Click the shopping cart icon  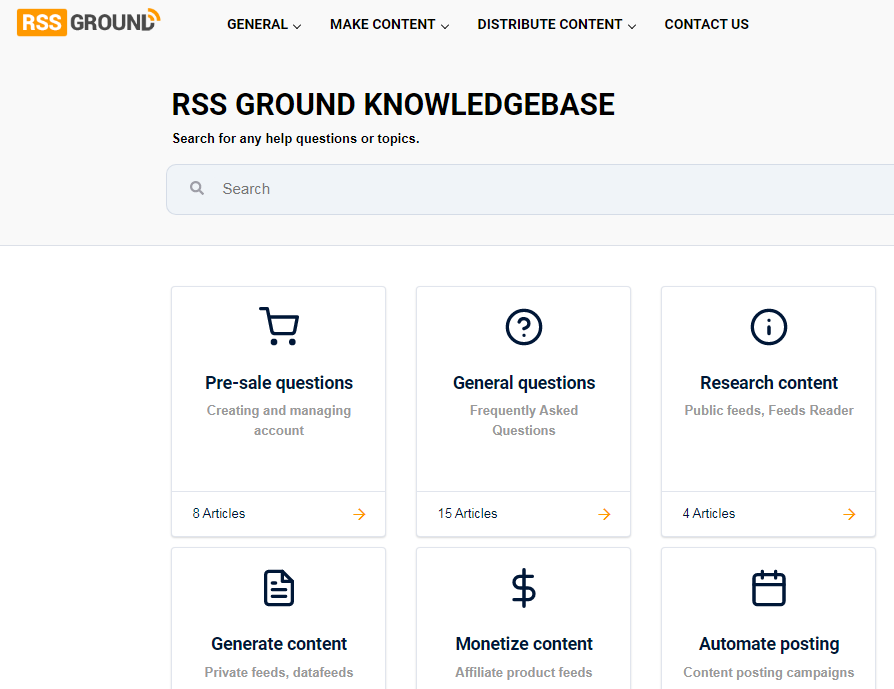279,326
